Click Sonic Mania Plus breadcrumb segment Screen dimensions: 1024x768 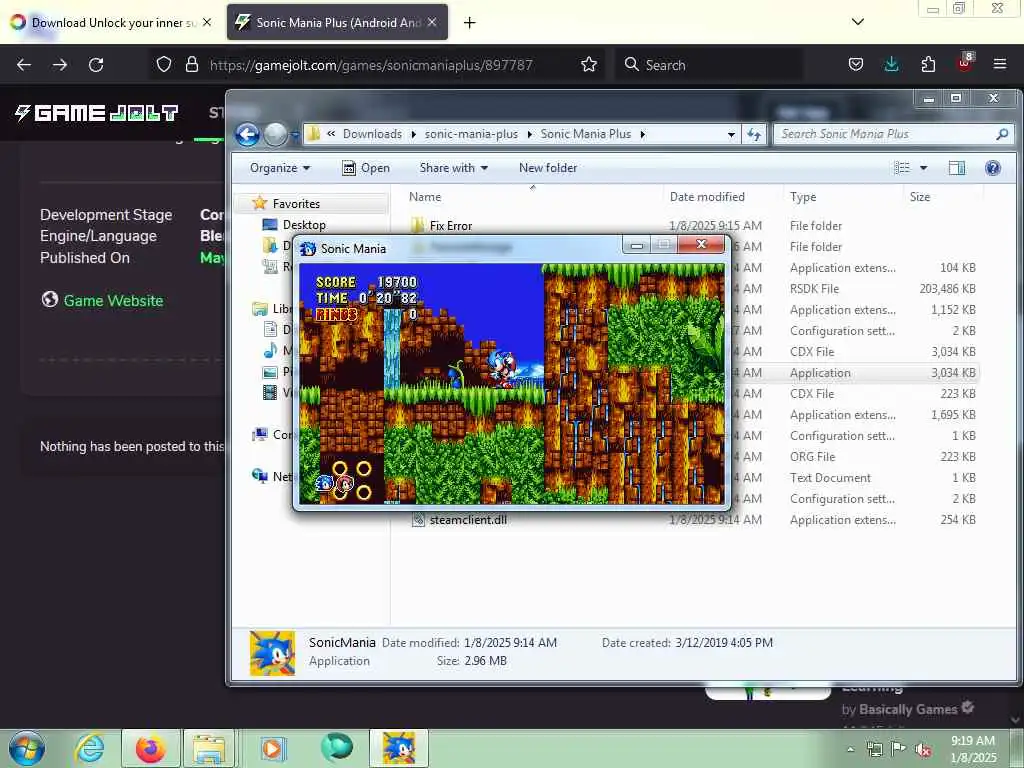tap(586, 134)
